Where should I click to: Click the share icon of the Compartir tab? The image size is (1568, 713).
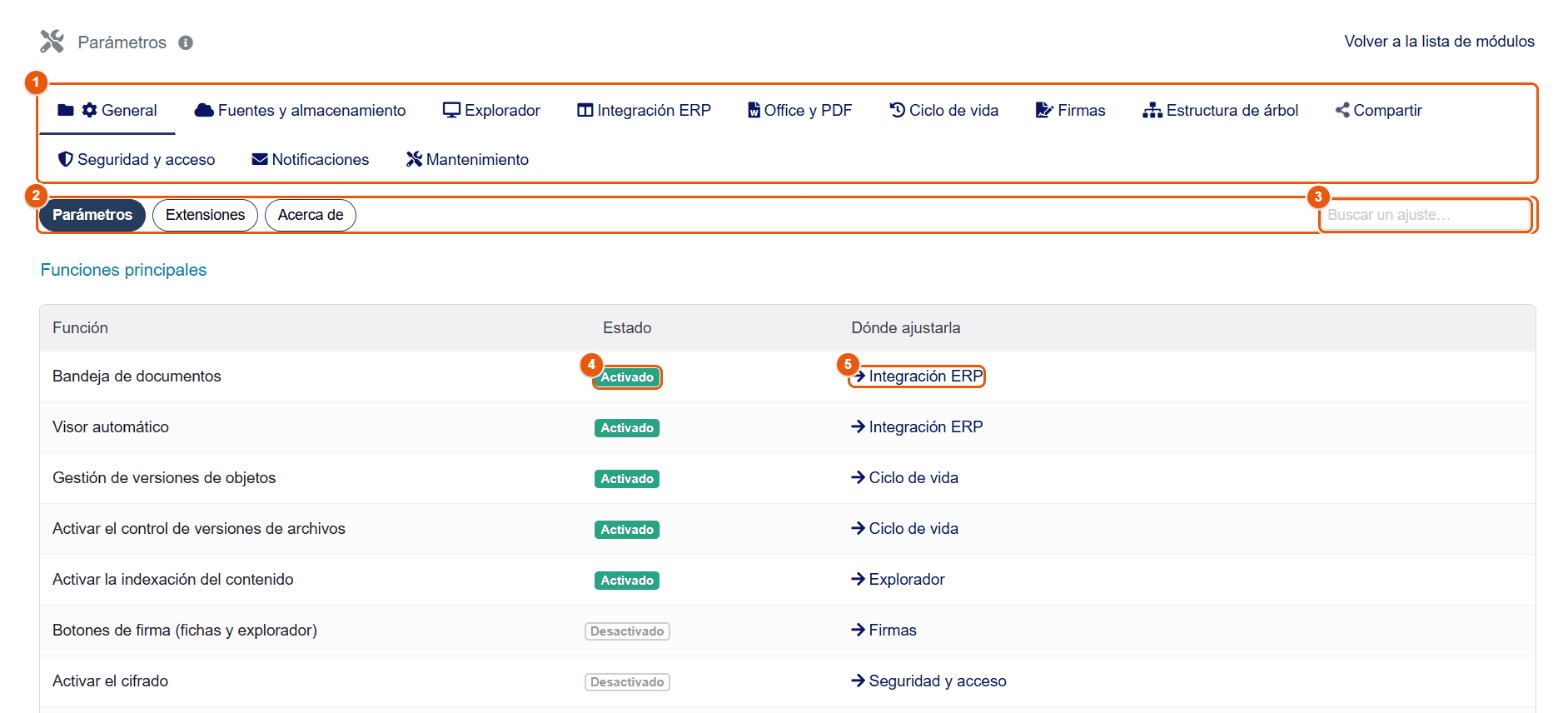(1342, 110)
